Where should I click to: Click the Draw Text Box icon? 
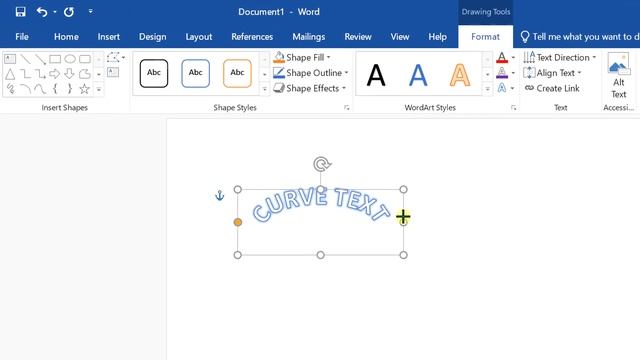click(113, 73)
